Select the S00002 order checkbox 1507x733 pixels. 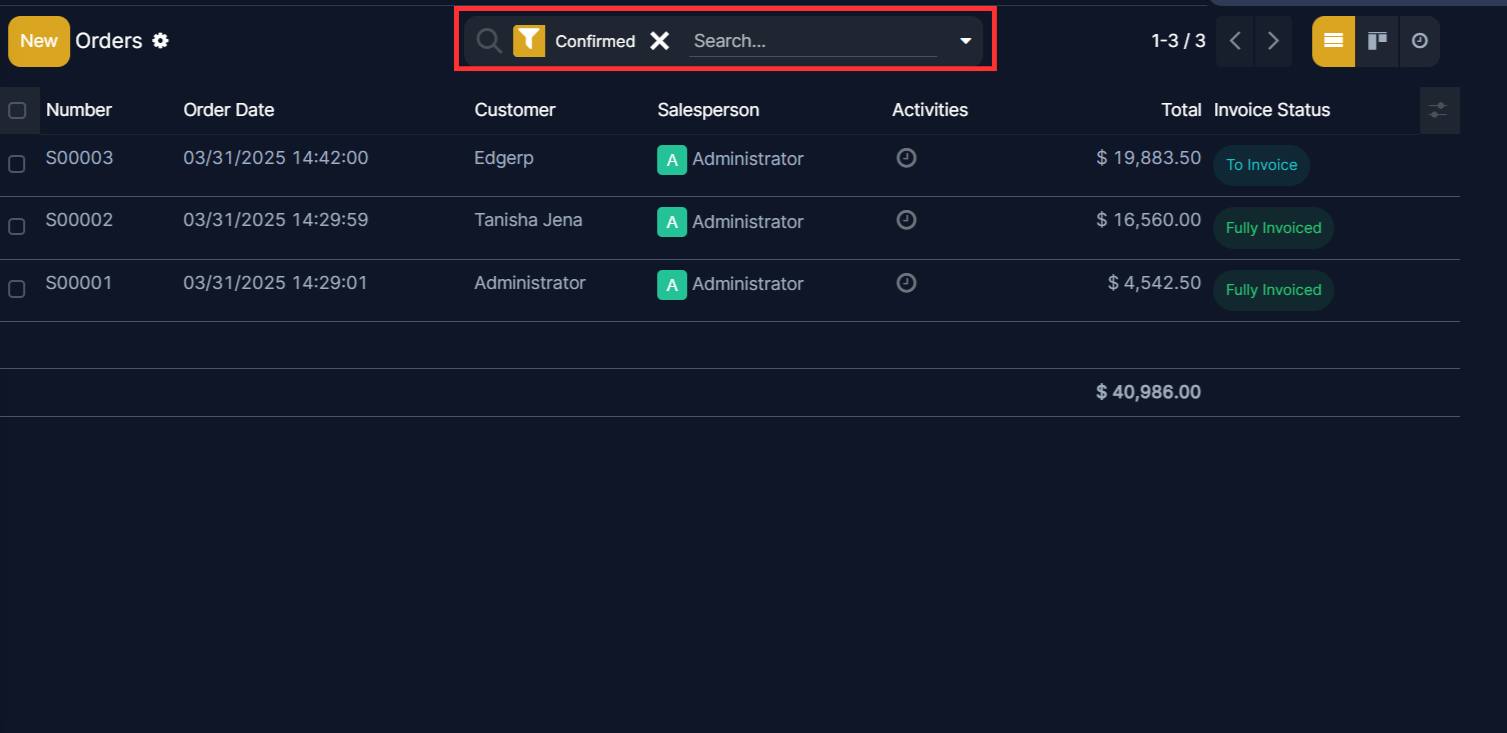coord(17,227)
